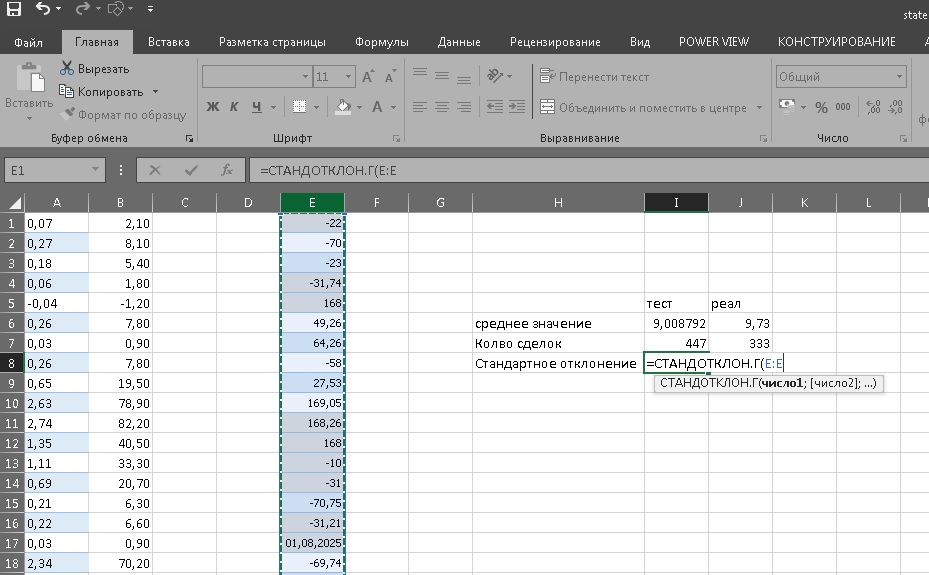Toggle Перенести текст wrap text
Screen dimensions: 929x575
[594, 76]
